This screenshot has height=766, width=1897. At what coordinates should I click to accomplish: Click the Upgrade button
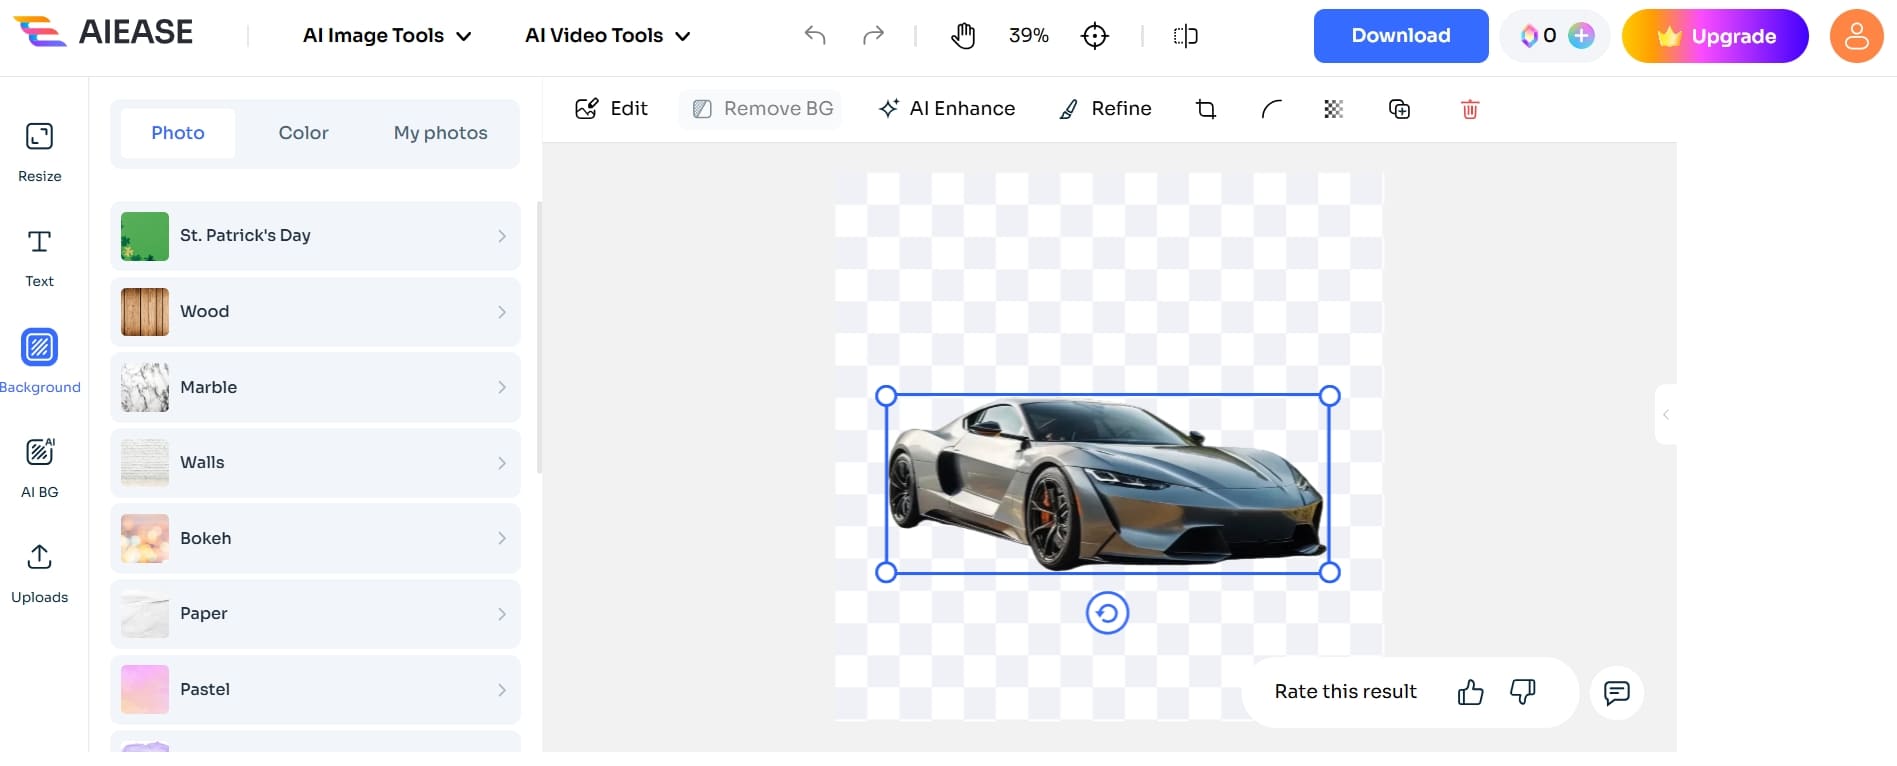1715,36
